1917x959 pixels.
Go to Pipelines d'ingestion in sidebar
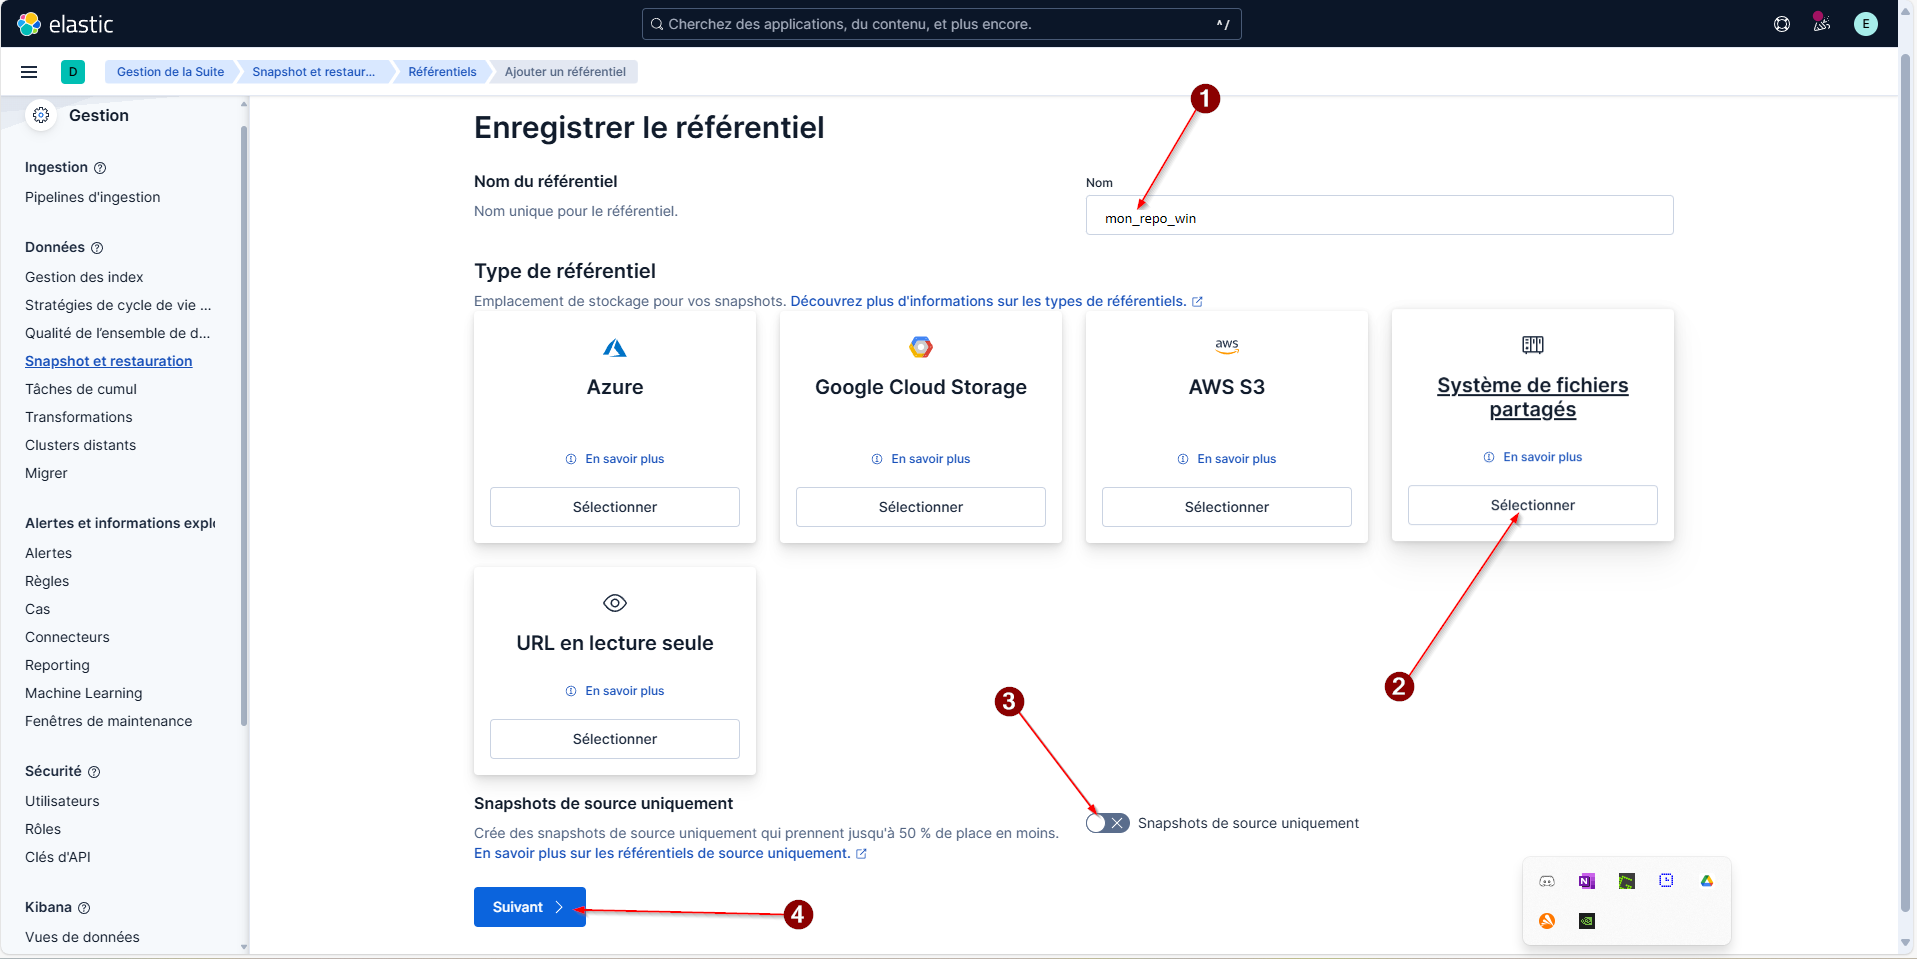pyautogui.click(x=92, y=197)
